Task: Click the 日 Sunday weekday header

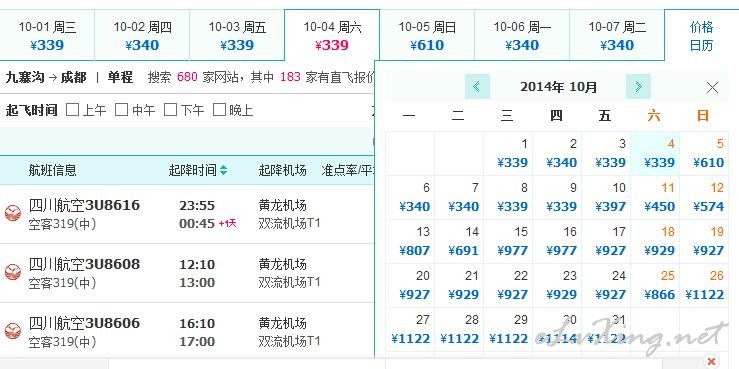Action: 703,115
